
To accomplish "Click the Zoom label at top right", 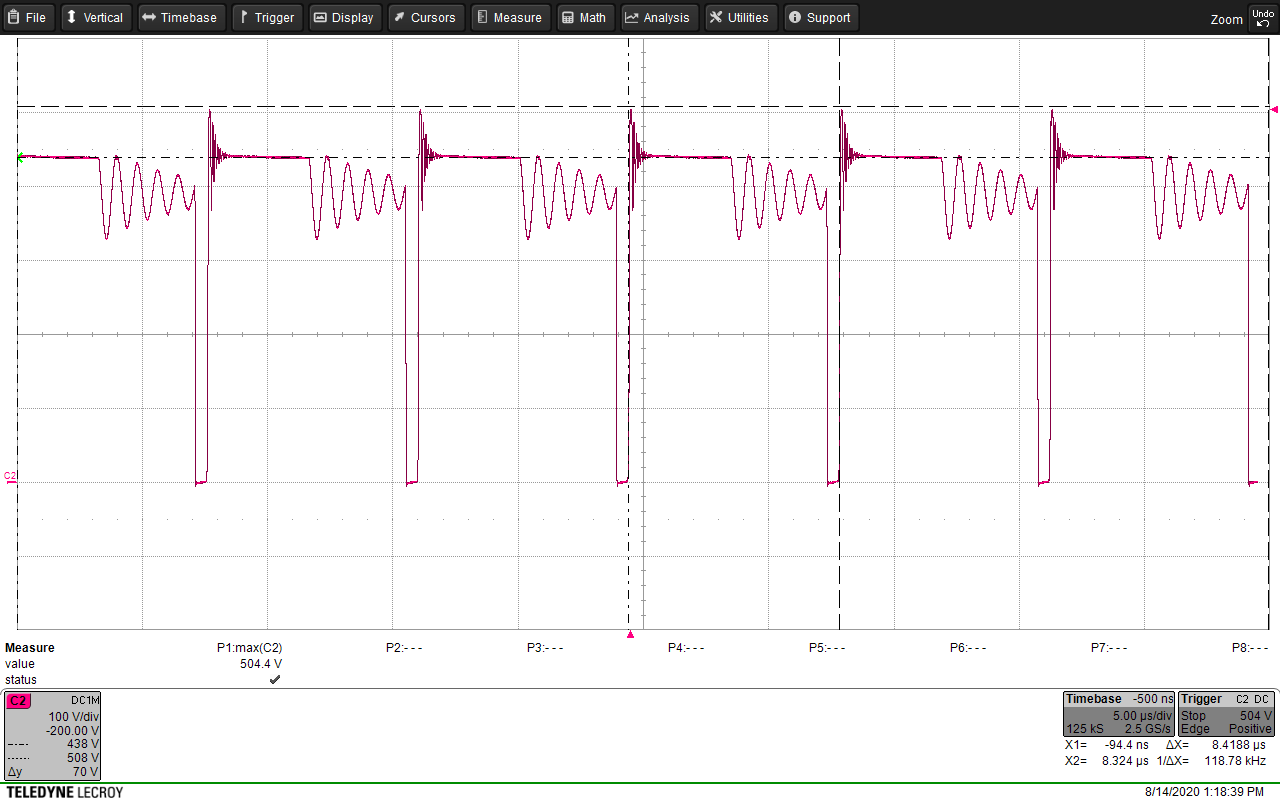I will pyautogui.click(x=1226, y=19).
